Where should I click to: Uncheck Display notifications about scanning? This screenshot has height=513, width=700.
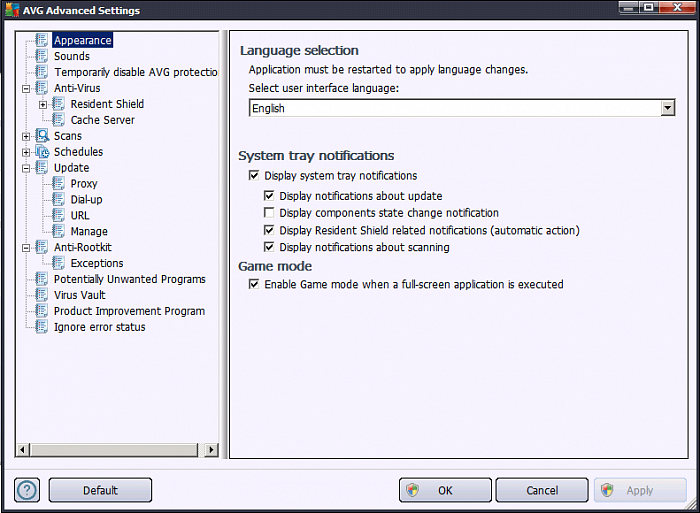click(269, 247)
